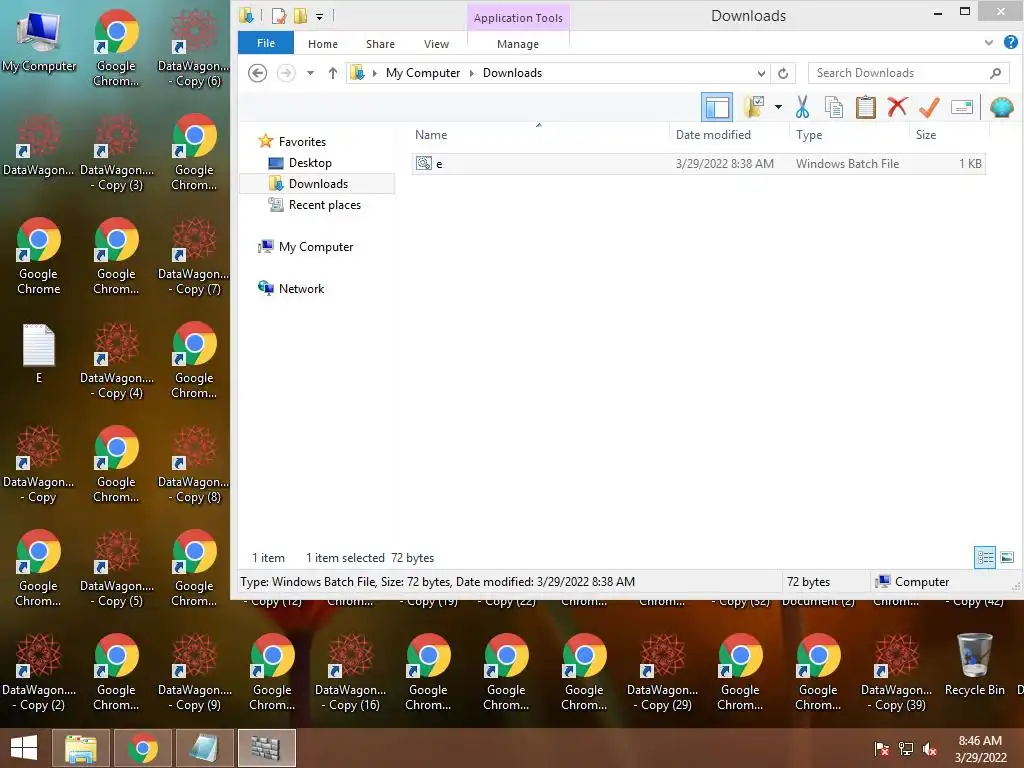Open the taskbar clock showing 8:46 AM
The height and width of the screenshot is (768, 1024).
(980, 749)
